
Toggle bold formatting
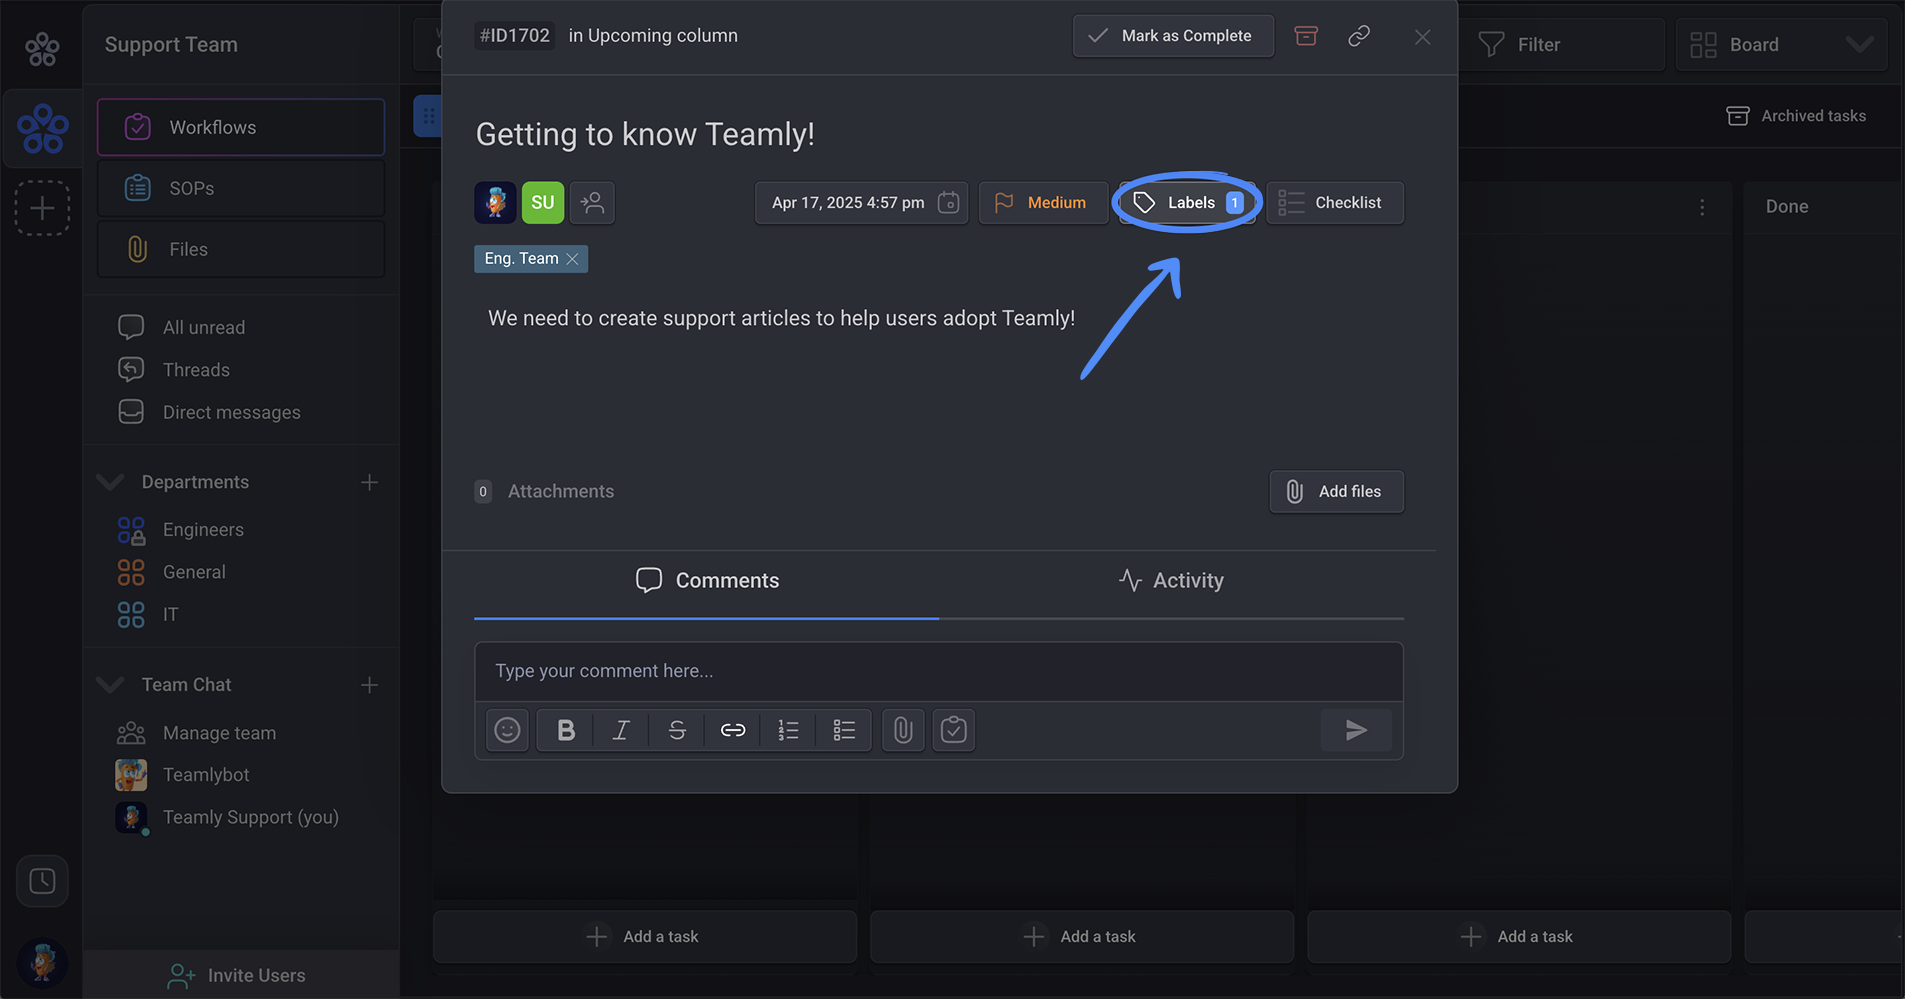[x=565, y=730]
